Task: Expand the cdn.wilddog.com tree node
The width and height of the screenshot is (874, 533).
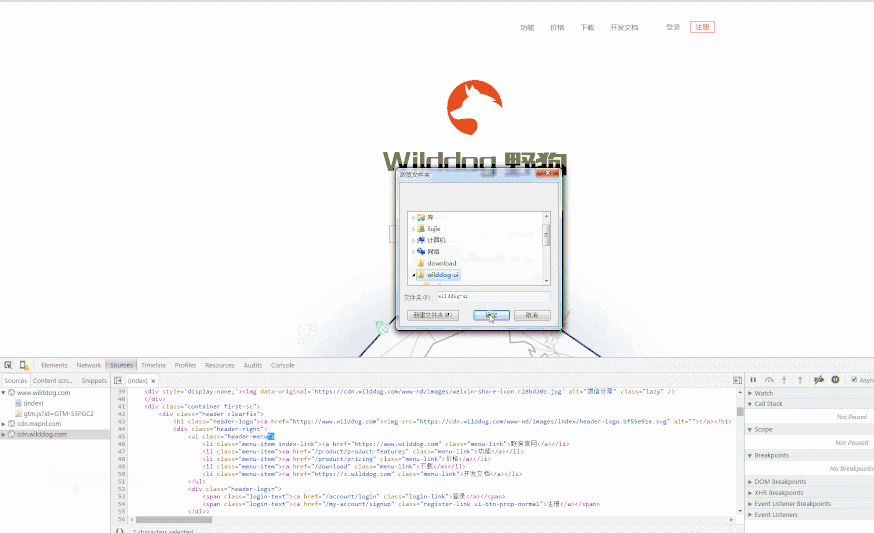Action: (x=3, y=434)
